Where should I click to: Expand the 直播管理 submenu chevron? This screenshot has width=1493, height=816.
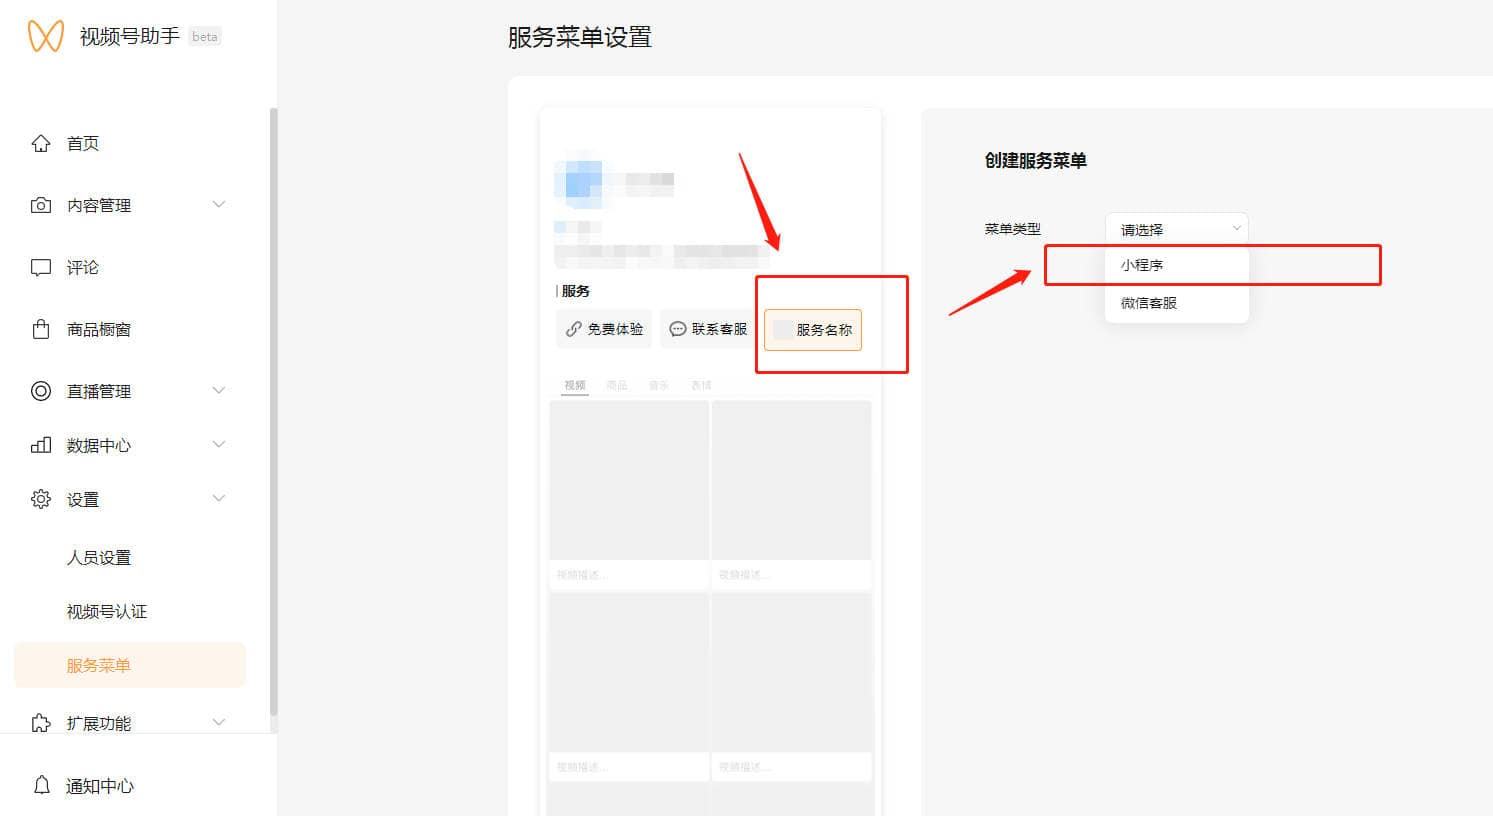point(219,391)
